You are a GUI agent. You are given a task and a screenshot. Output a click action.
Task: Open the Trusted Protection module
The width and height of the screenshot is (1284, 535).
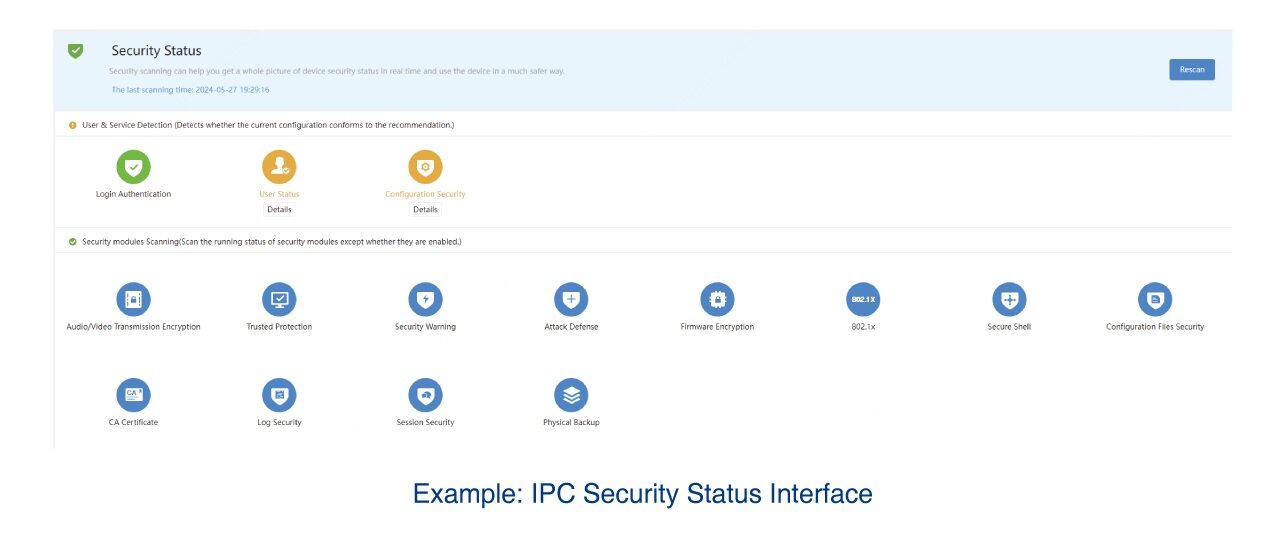[279, 299]
